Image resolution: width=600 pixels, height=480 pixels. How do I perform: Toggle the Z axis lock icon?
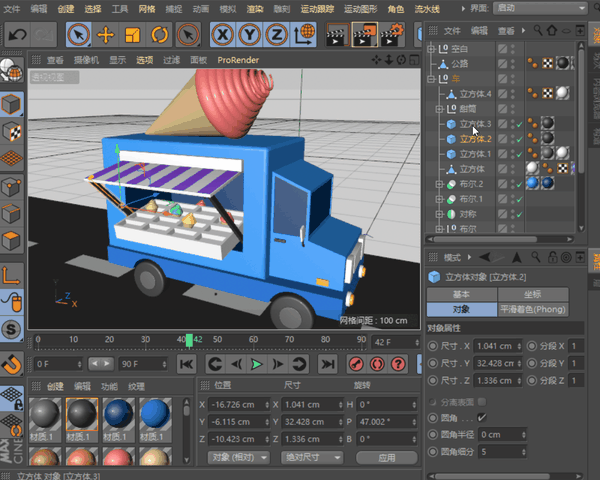point(278,36)
